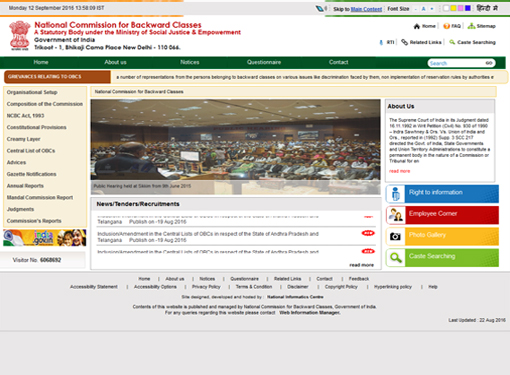This screenshot has height=375, width=510.
Task: Click the india.gov.in banner image
Action: (45, 238)
